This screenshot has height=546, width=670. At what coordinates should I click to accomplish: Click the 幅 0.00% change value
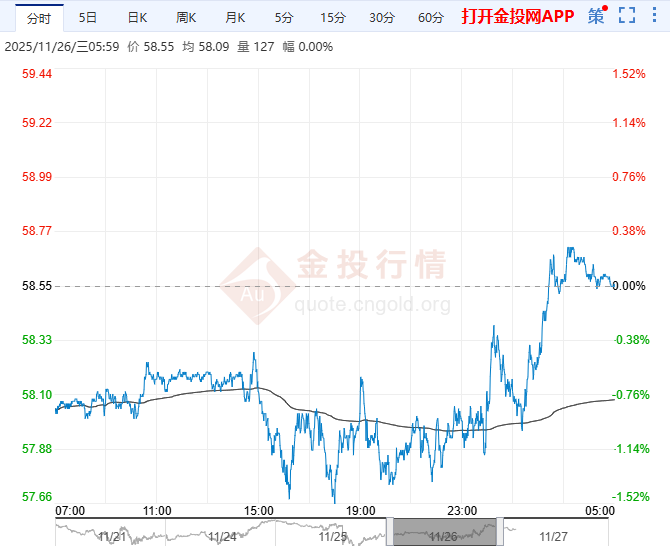coord(308,46)
